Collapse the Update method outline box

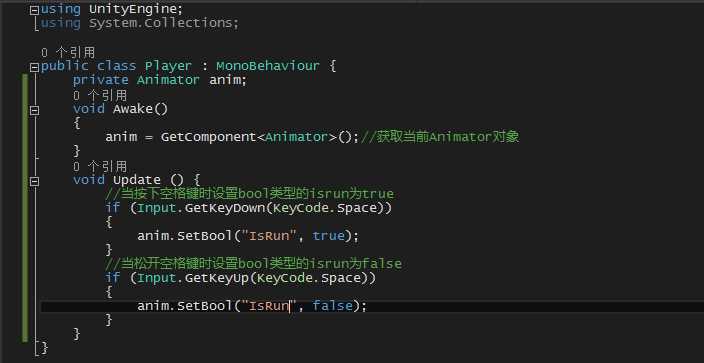tap(34, 182)
